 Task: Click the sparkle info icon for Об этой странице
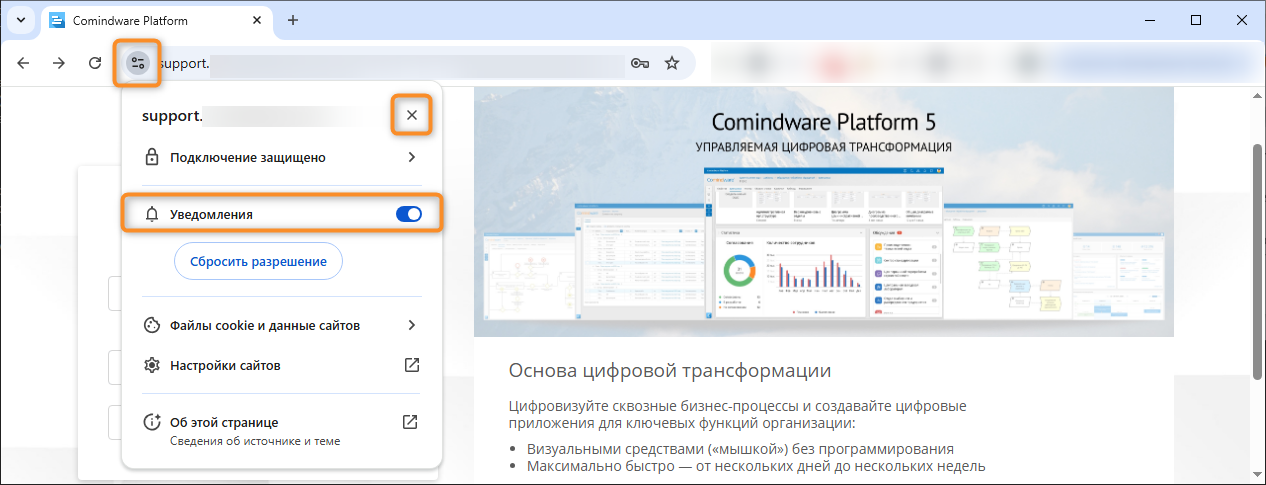(152, 422)
